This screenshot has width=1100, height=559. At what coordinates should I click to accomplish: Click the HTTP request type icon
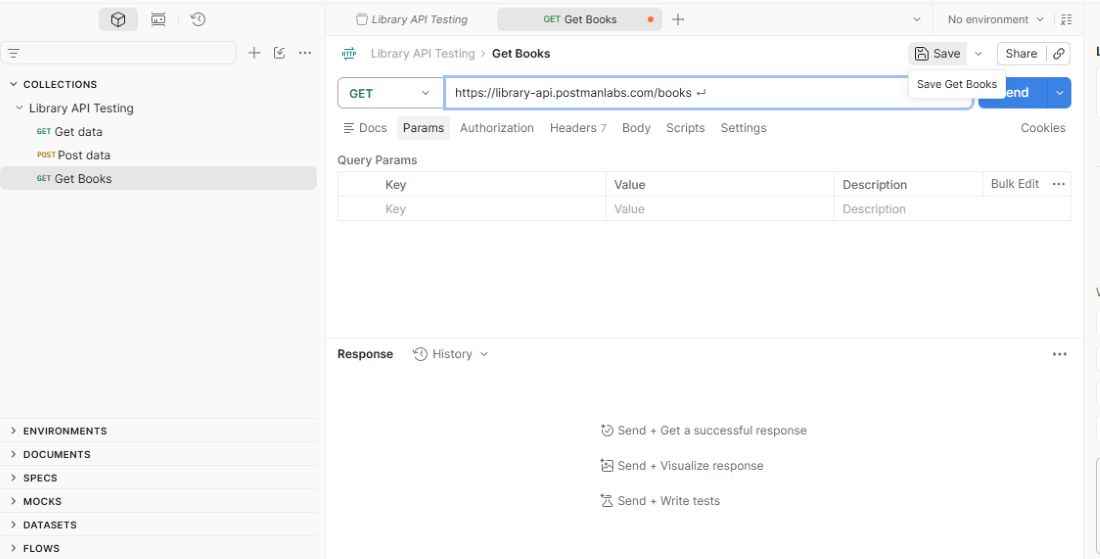pos(349,53)
